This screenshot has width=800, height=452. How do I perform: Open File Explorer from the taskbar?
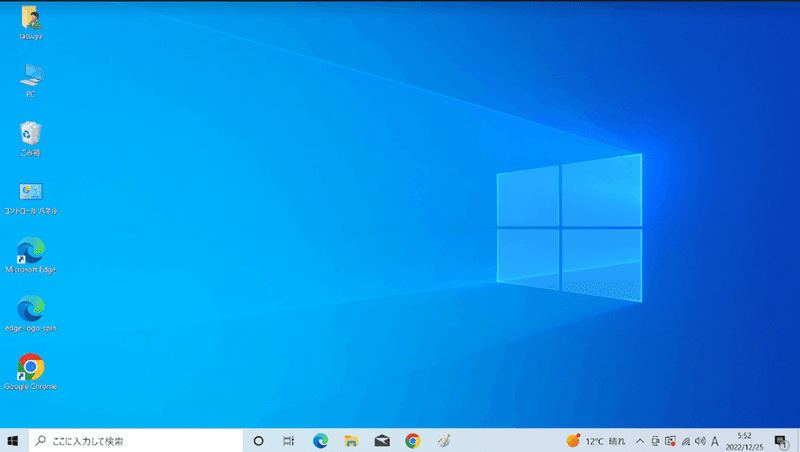click(351, 441)
